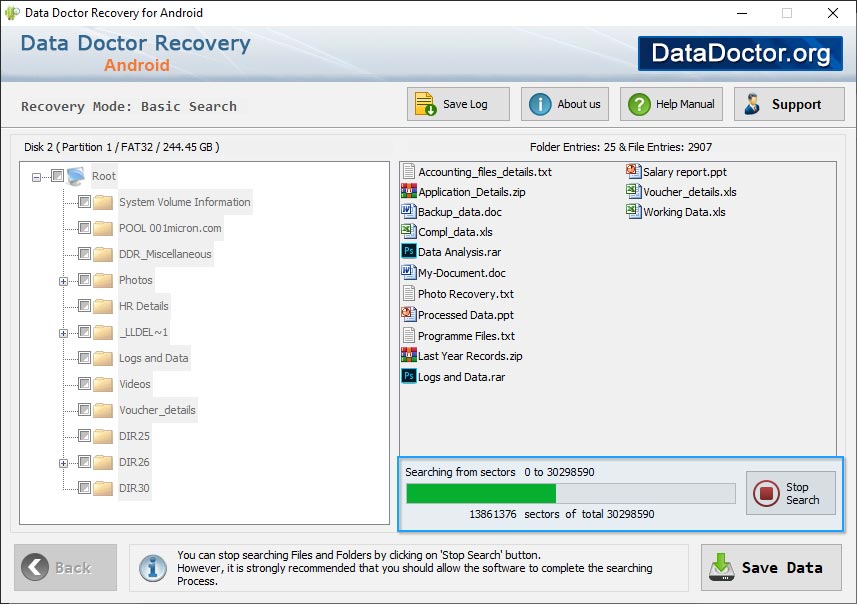
Task: Select the Voucher_details.xls Excel icon
Action: [633, 191]
